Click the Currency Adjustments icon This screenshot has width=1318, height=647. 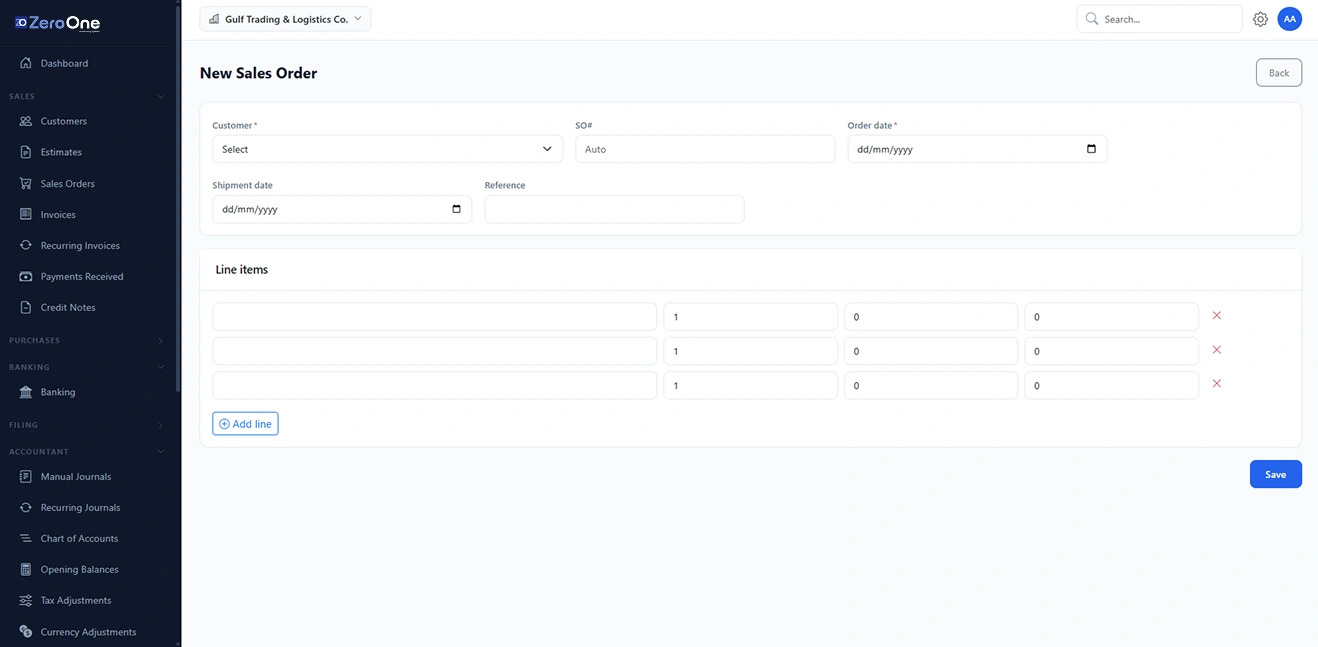point(26,631)
